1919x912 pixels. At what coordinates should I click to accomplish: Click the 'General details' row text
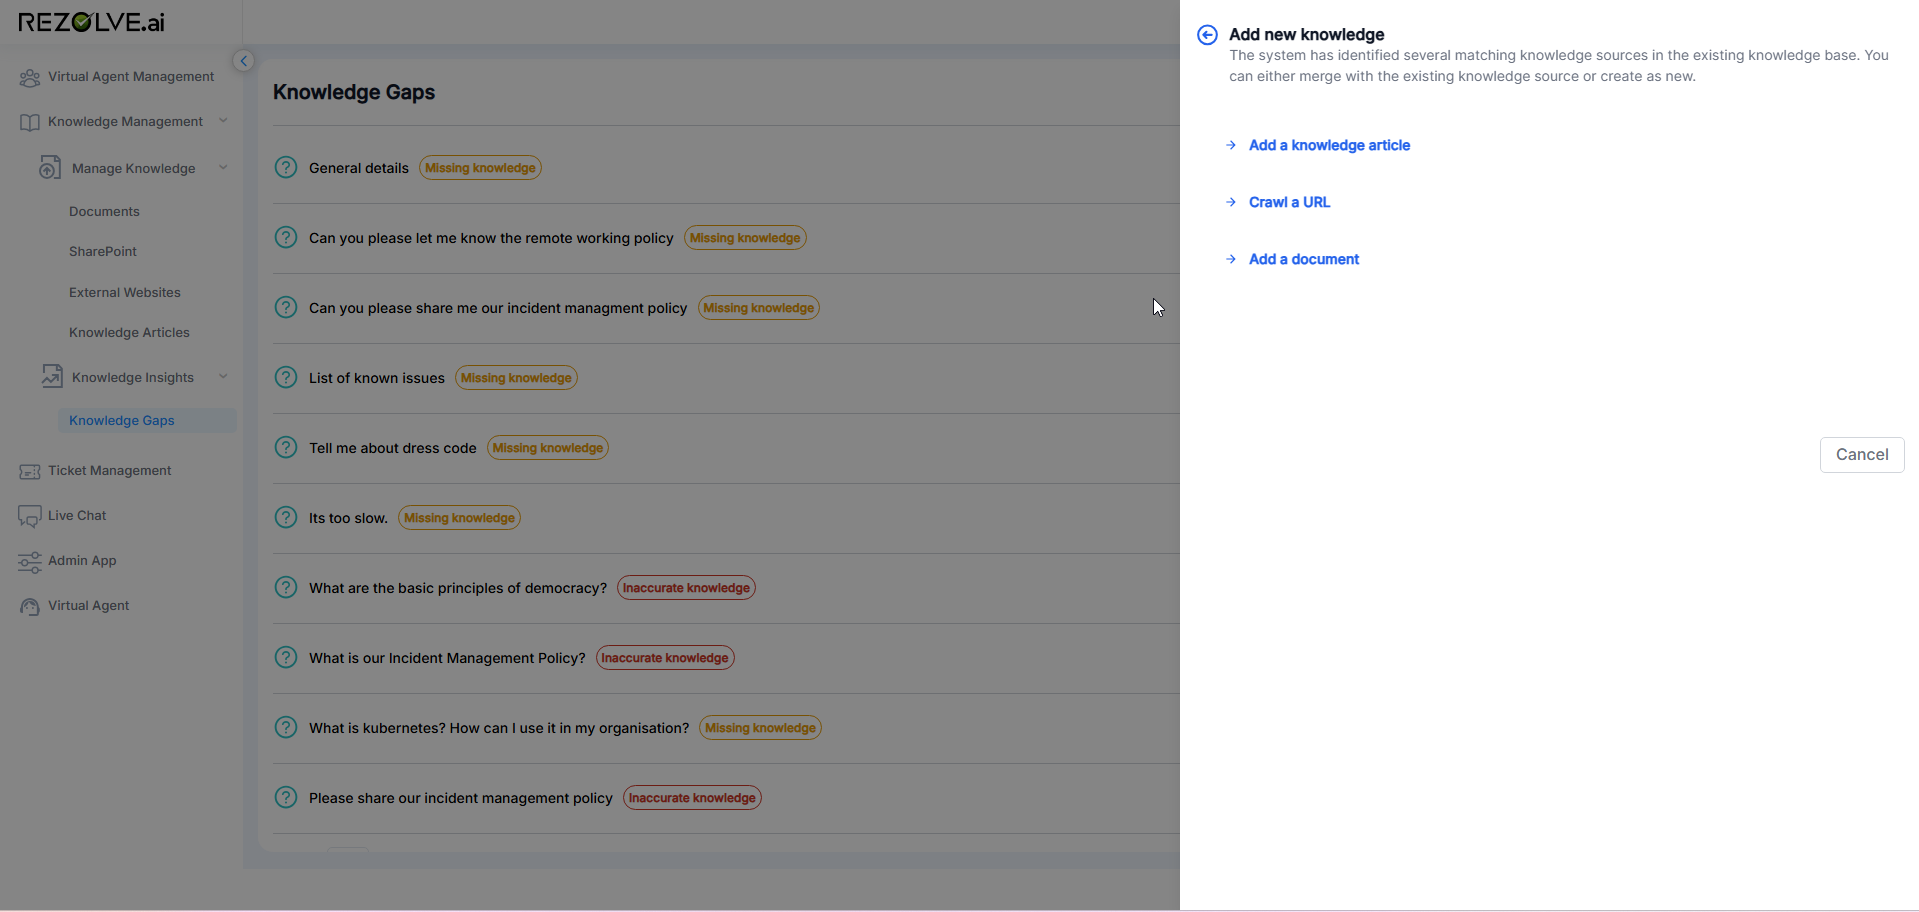point(359,168)
